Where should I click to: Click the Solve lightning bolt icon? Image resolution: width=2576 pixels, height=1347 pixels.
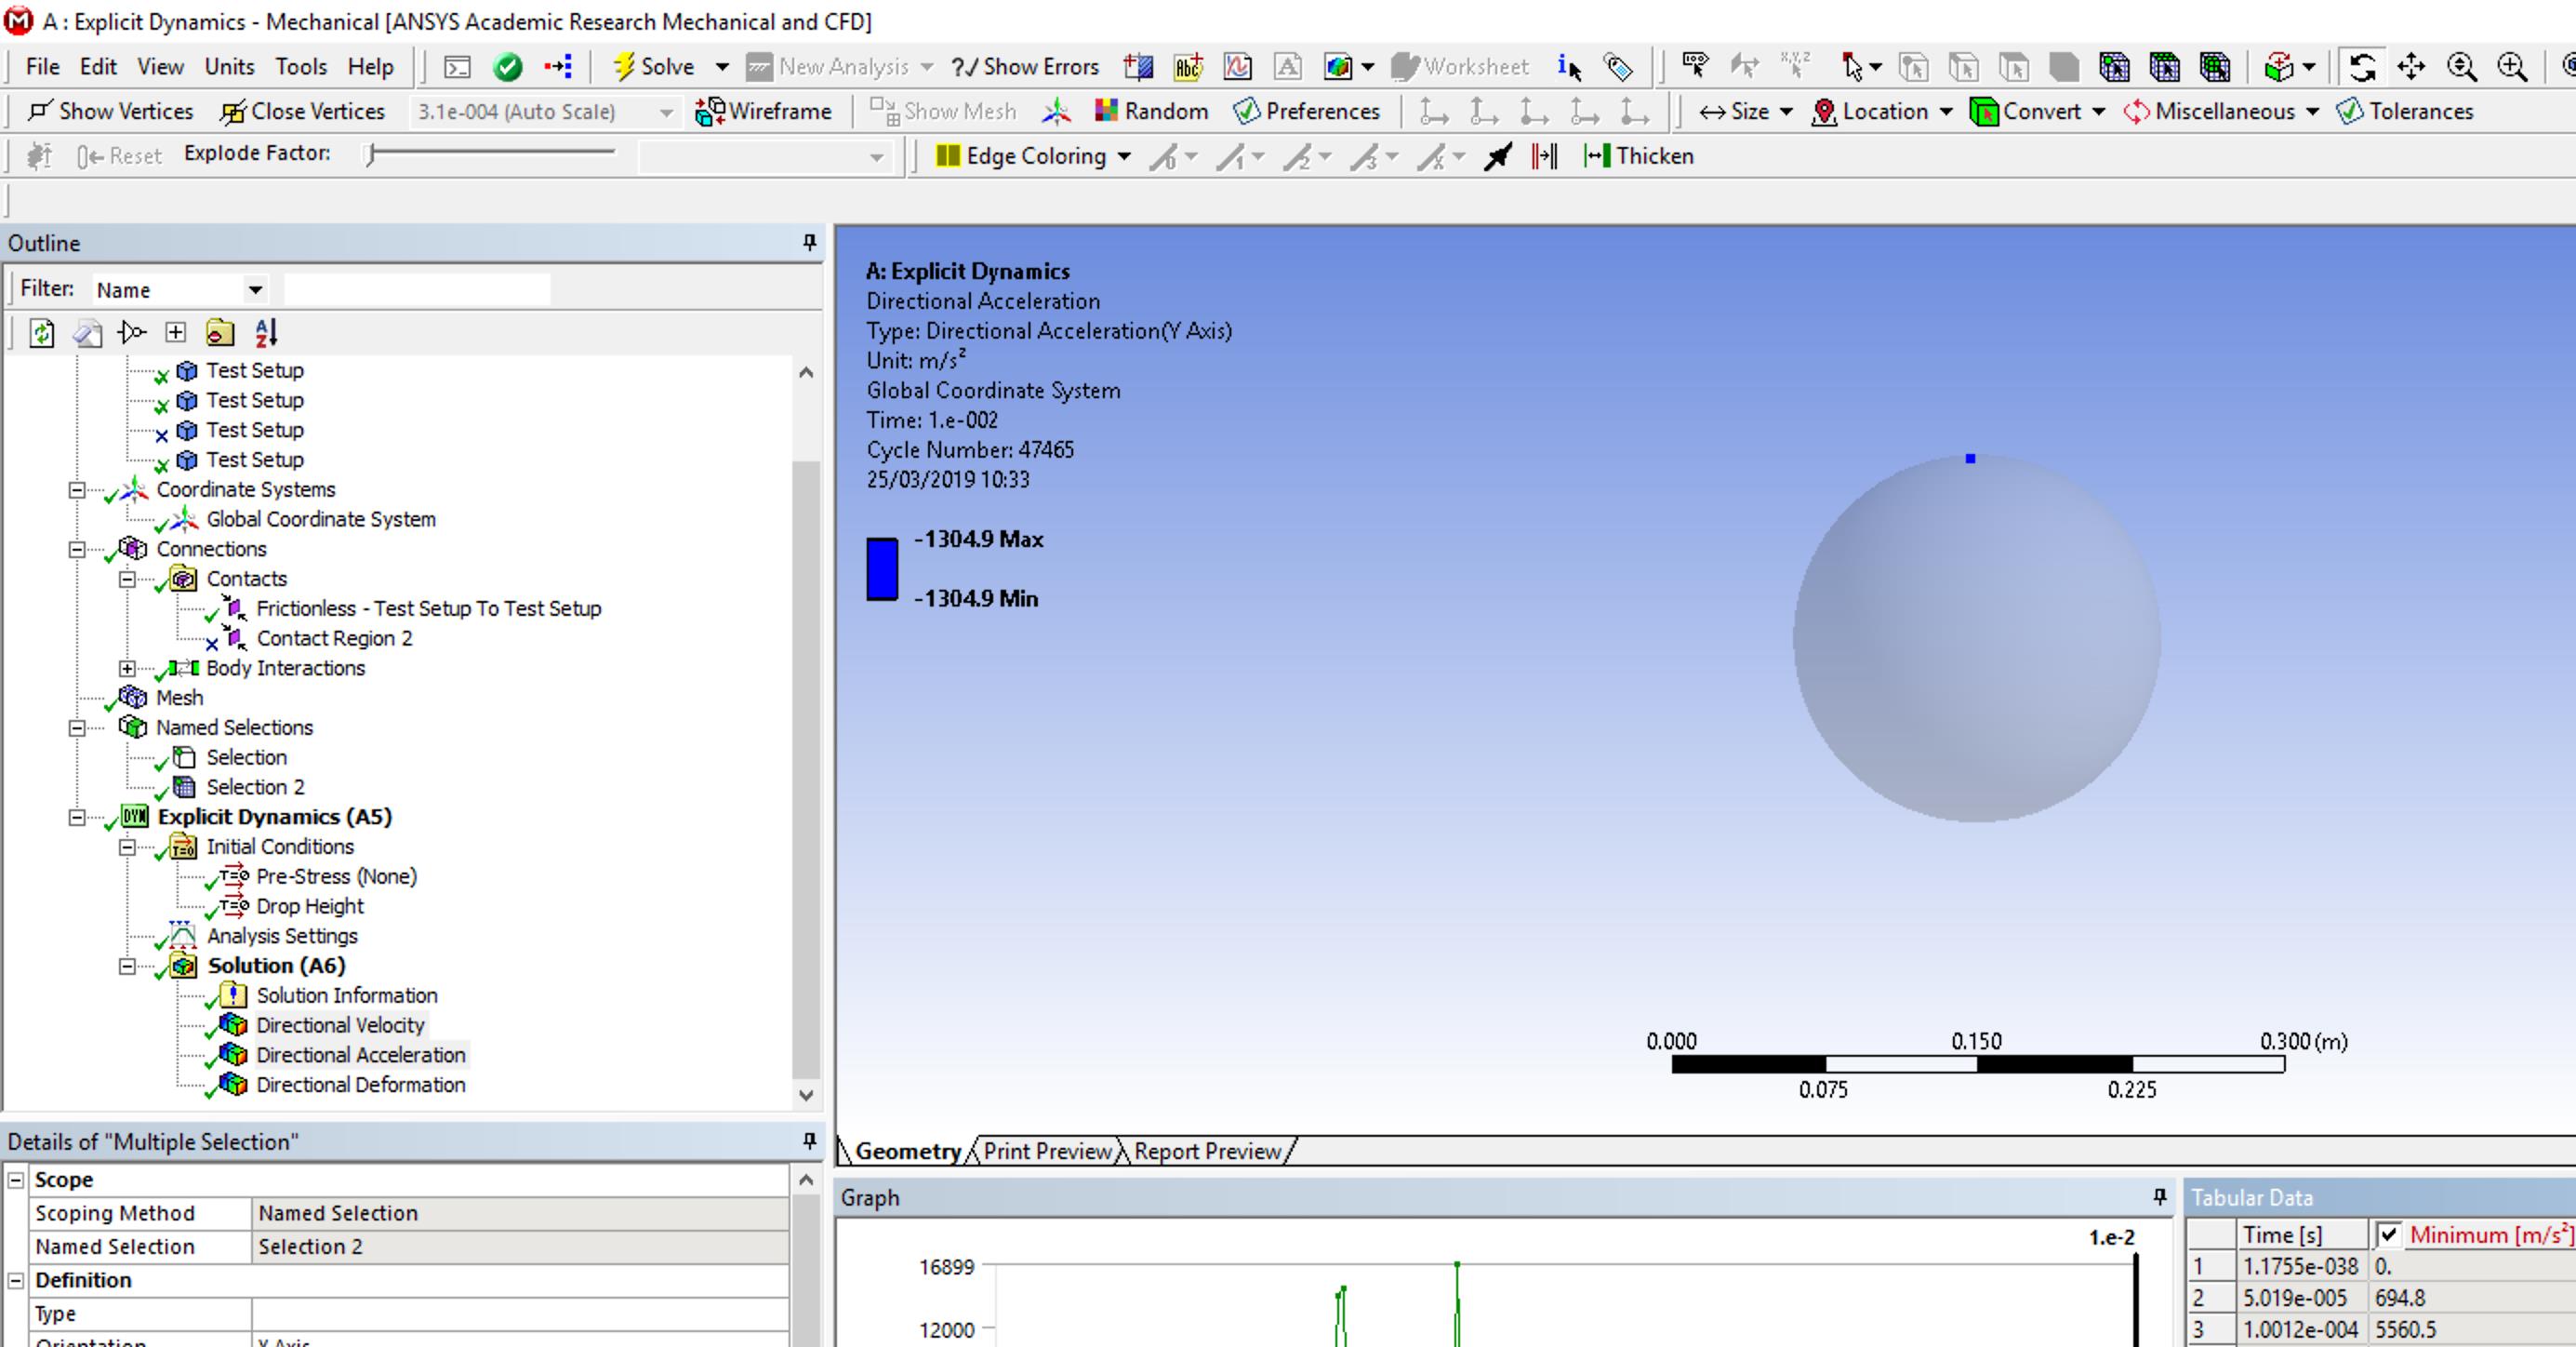click(x=624, y=66)
